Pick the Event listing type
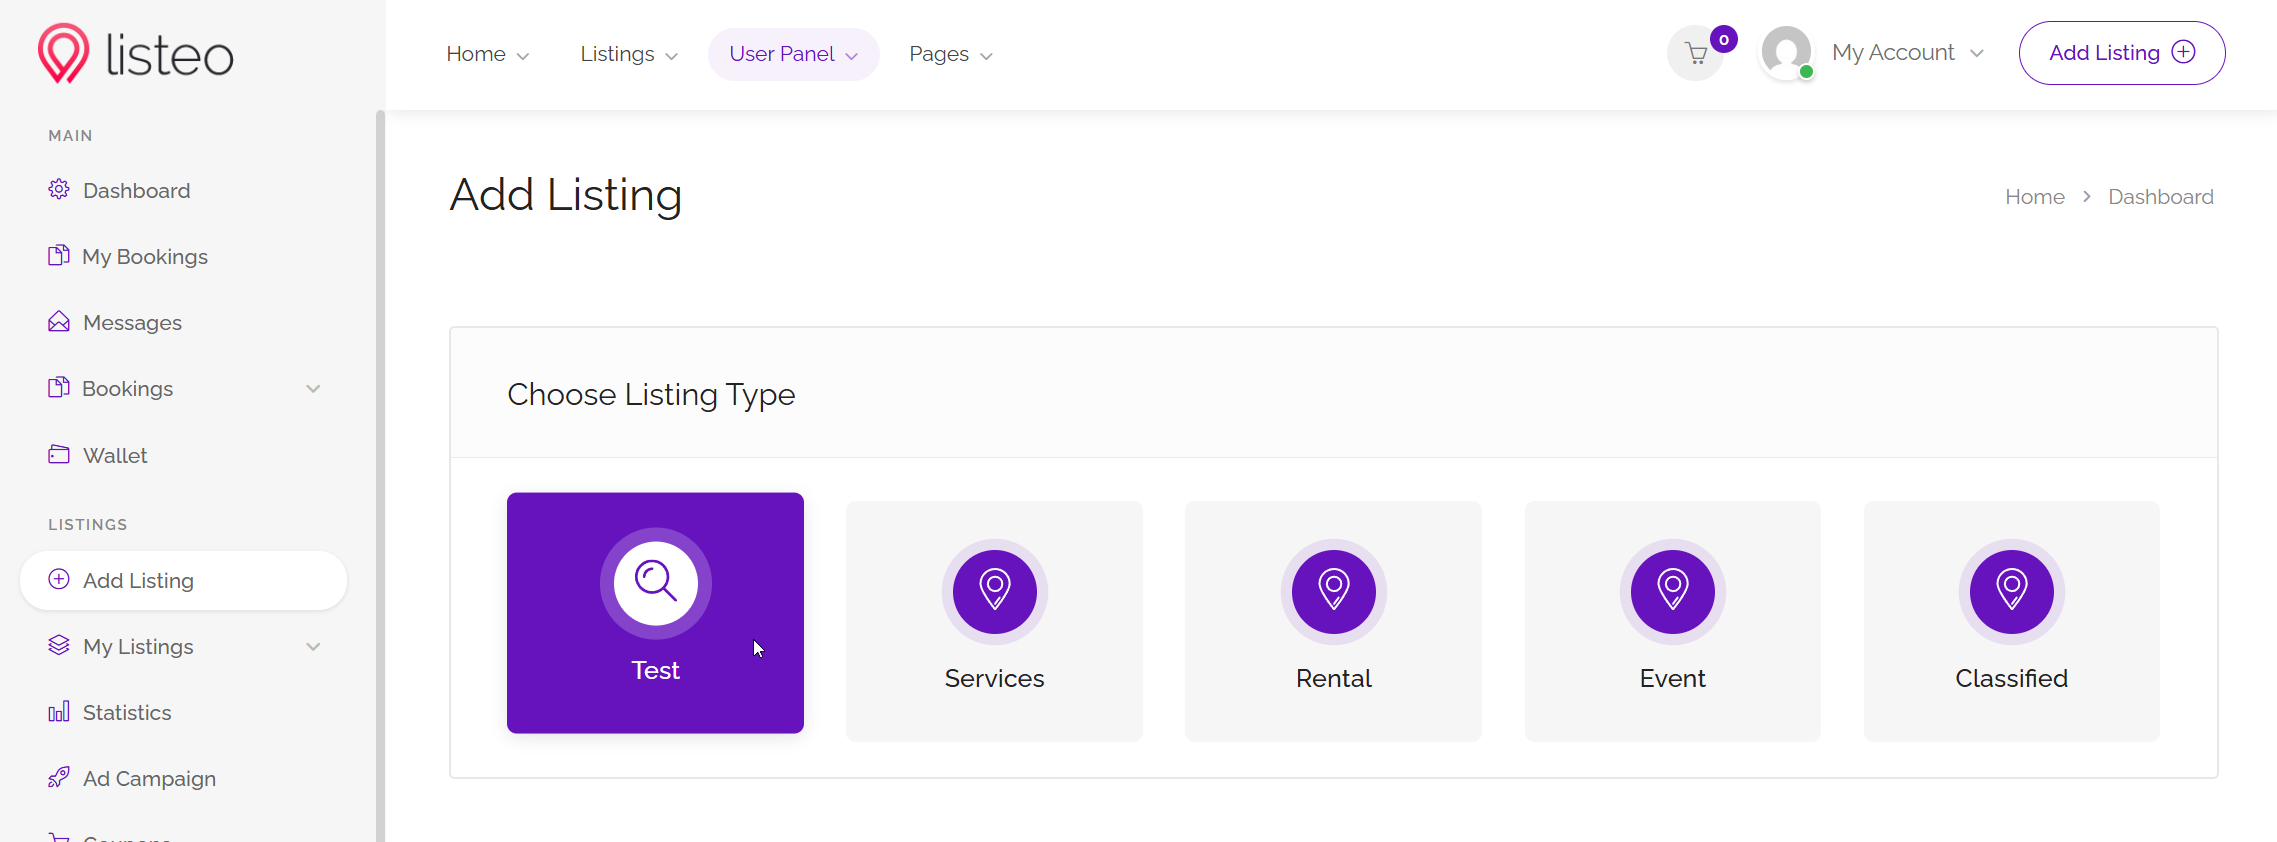 [x=1672, y=621]
